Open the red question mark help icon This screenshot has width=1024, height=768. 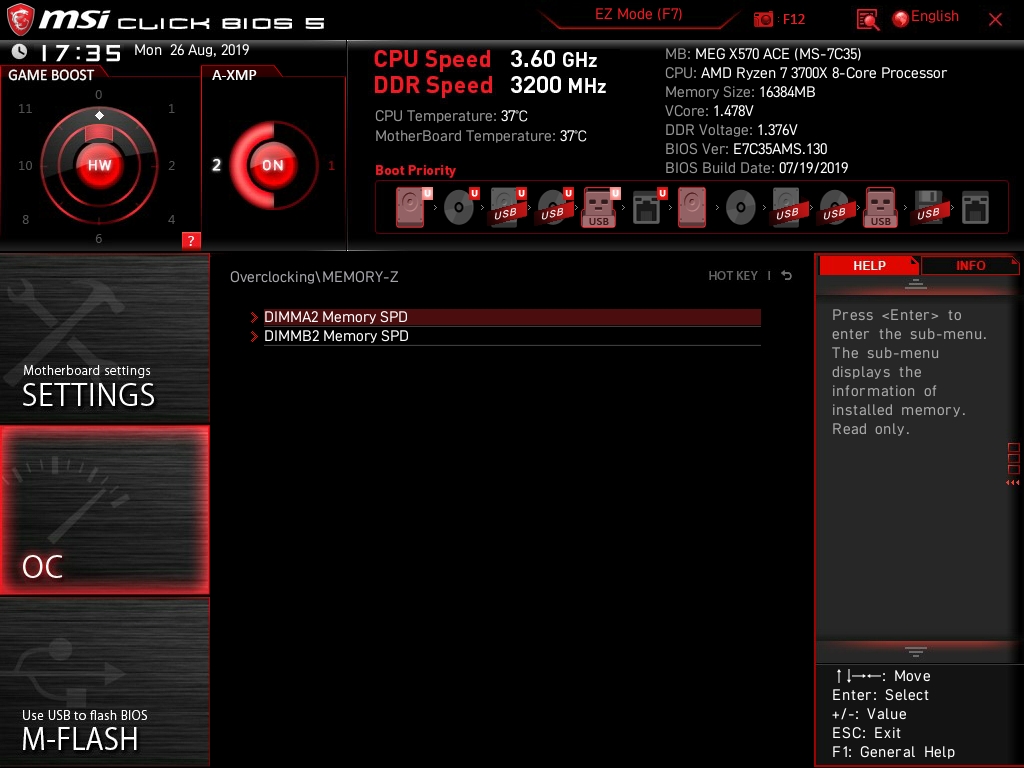tap(191, 240)
